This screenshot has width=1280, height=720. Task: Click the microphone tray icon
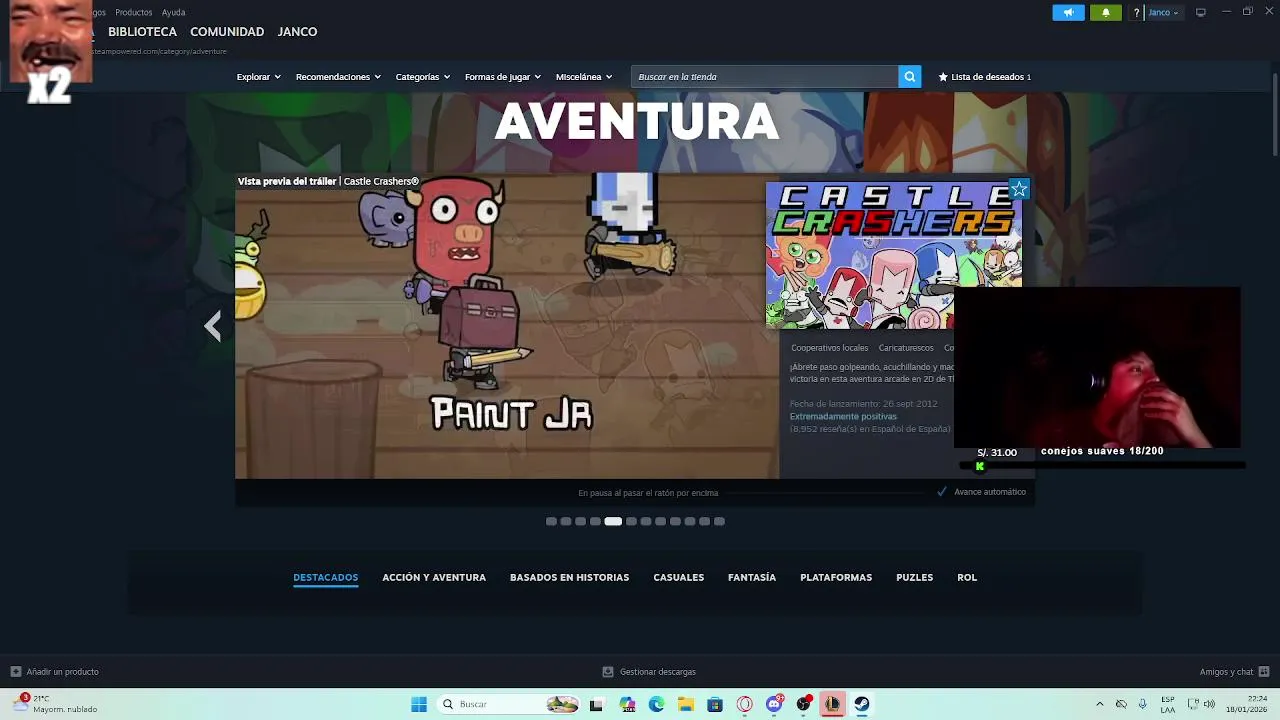coord(1142,704)
